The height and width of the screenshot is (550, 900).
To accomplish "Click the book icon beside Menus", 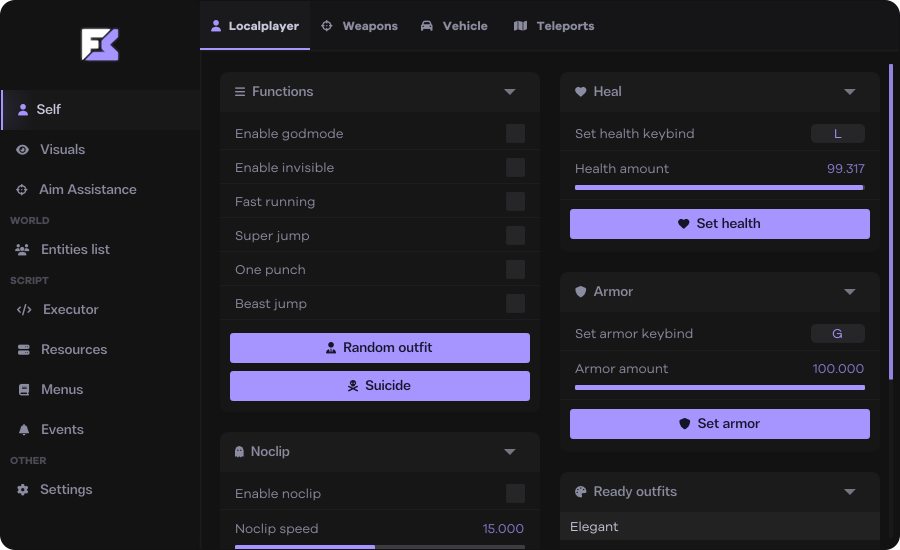I will pos(22,390).
